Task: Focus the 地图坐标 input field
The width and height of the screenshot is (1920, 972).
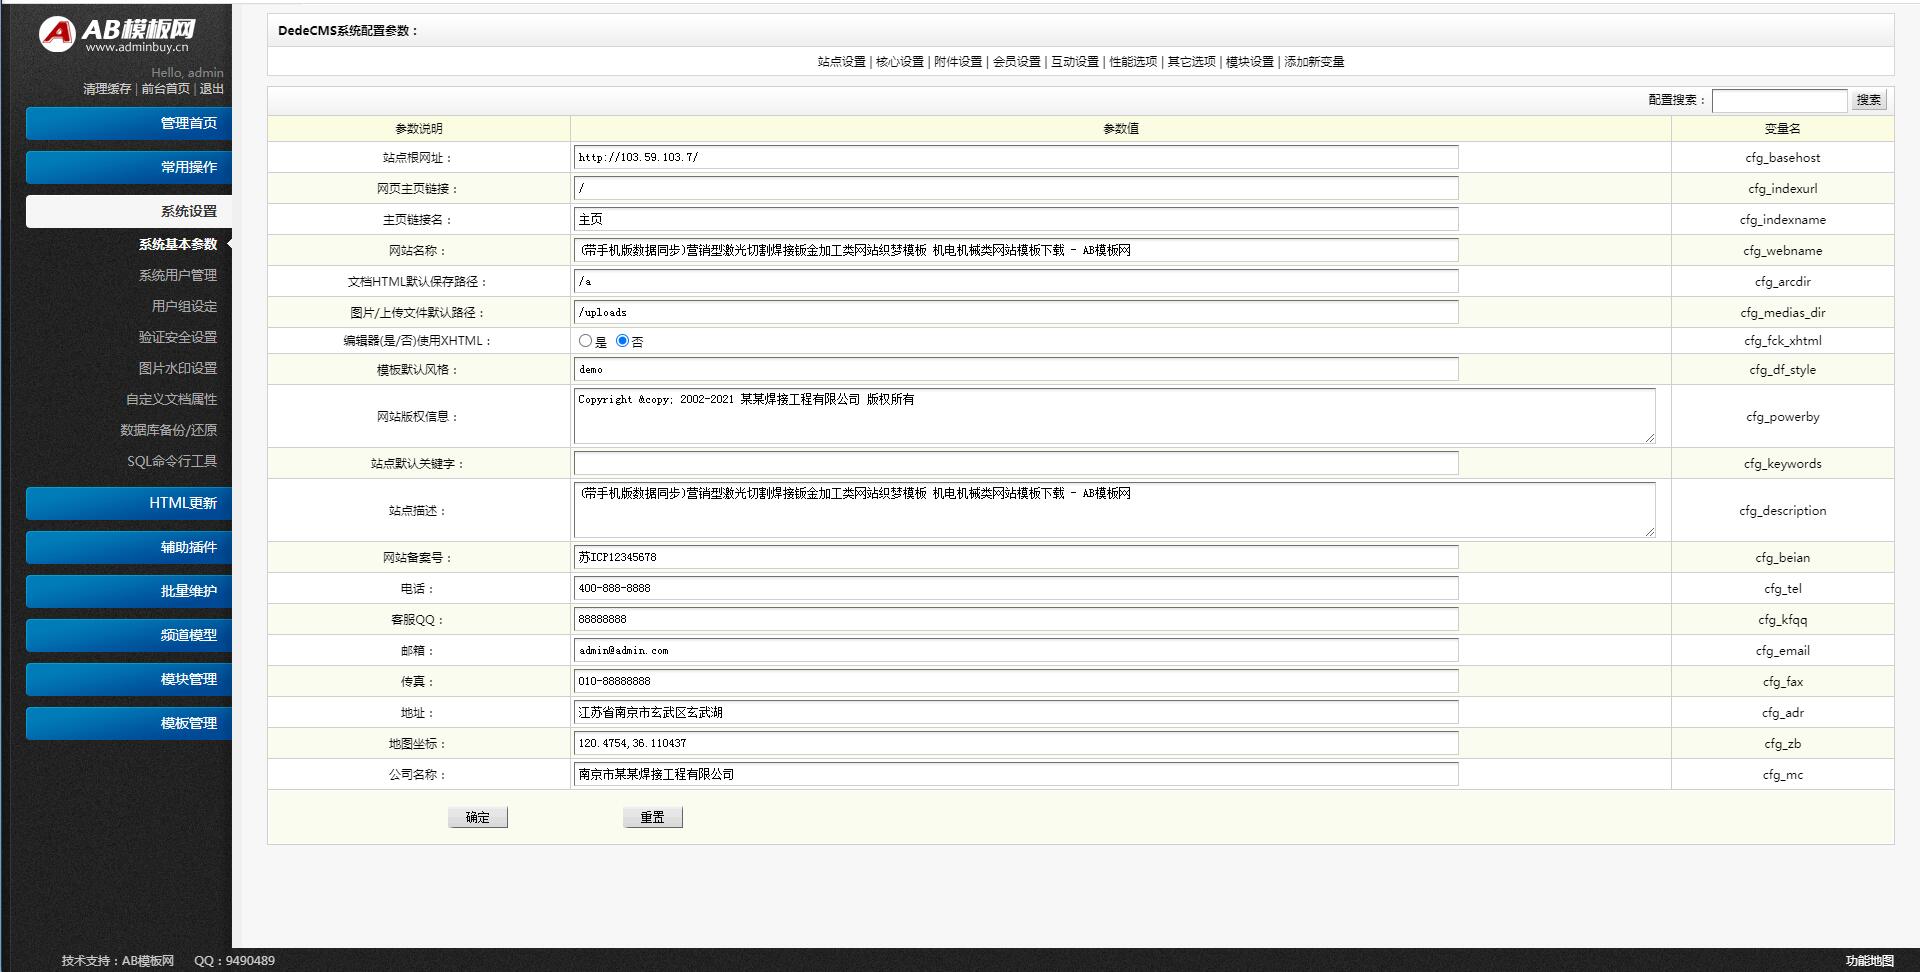Action: coord(1016,743)
